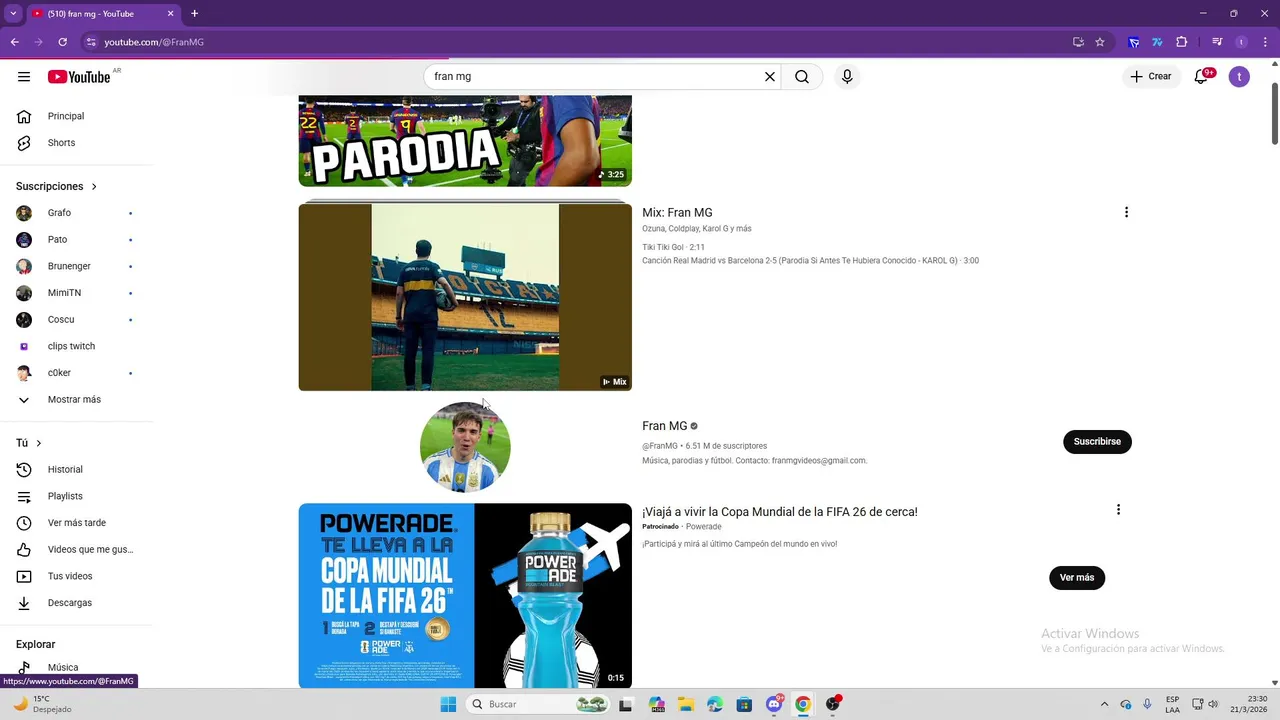Open the Windows Start menu
Screen dimensions: 1280x720
click(x=448, y=704)
